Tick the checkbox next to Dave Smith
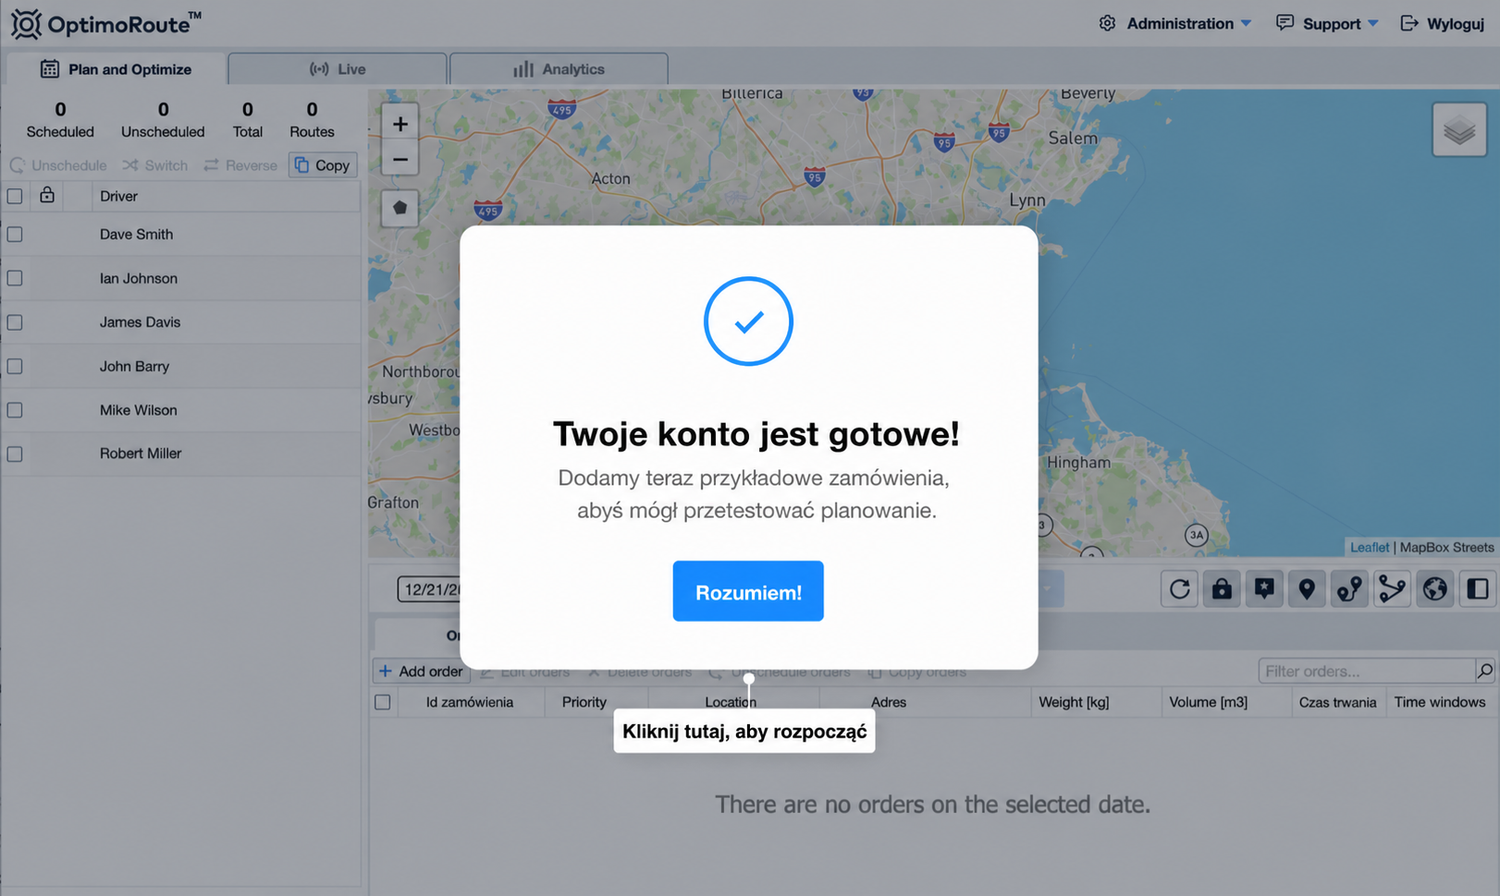 click(x=15, y=234)
